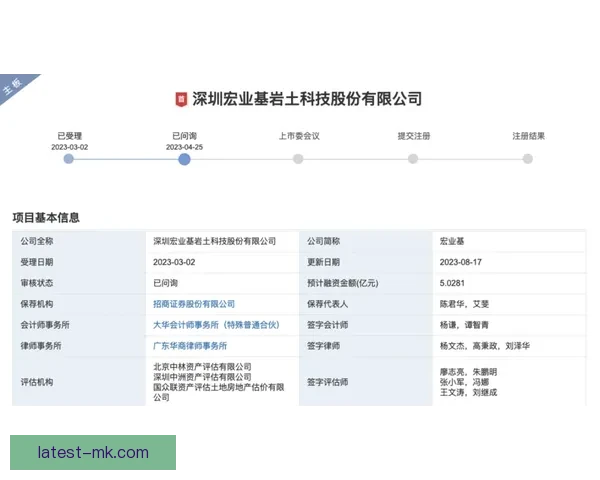This screenshot has width=600, height=480.
Task: Click the value 杨文杰, 高秉政, 刘泽华
Action: click(x=485, y=346)
